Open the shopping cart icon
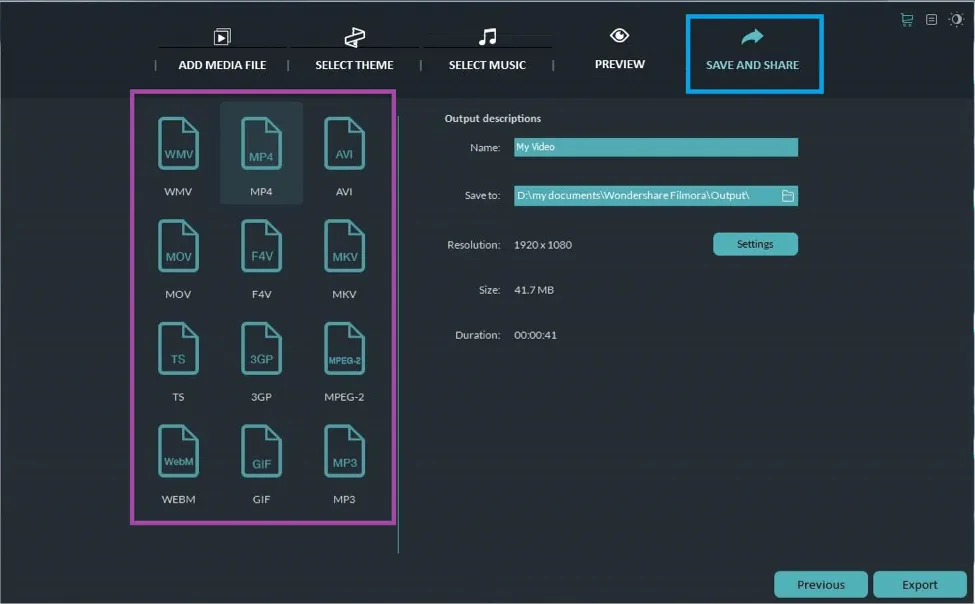 907,19
